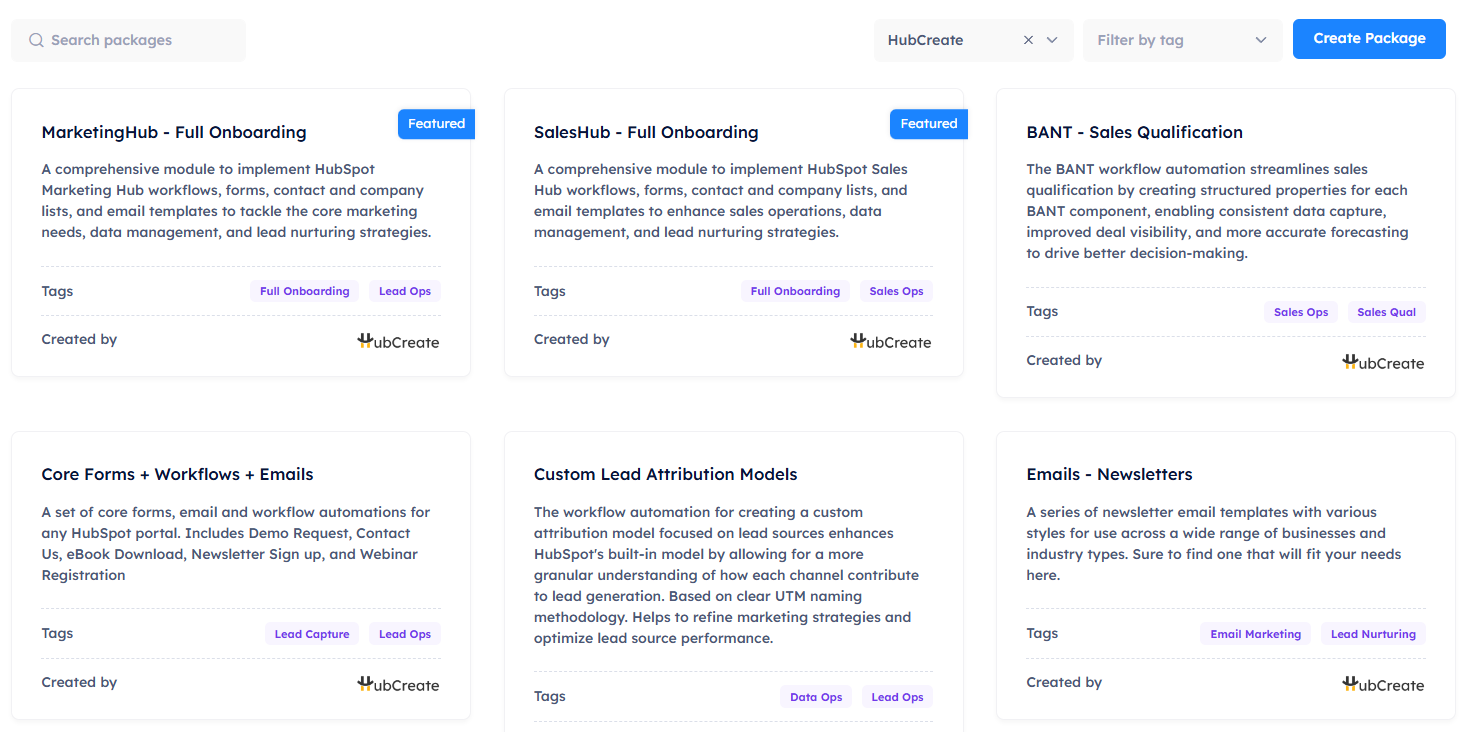1465x732 pixels.
Task: Type in the Search packages field
Action: point(140,41)
